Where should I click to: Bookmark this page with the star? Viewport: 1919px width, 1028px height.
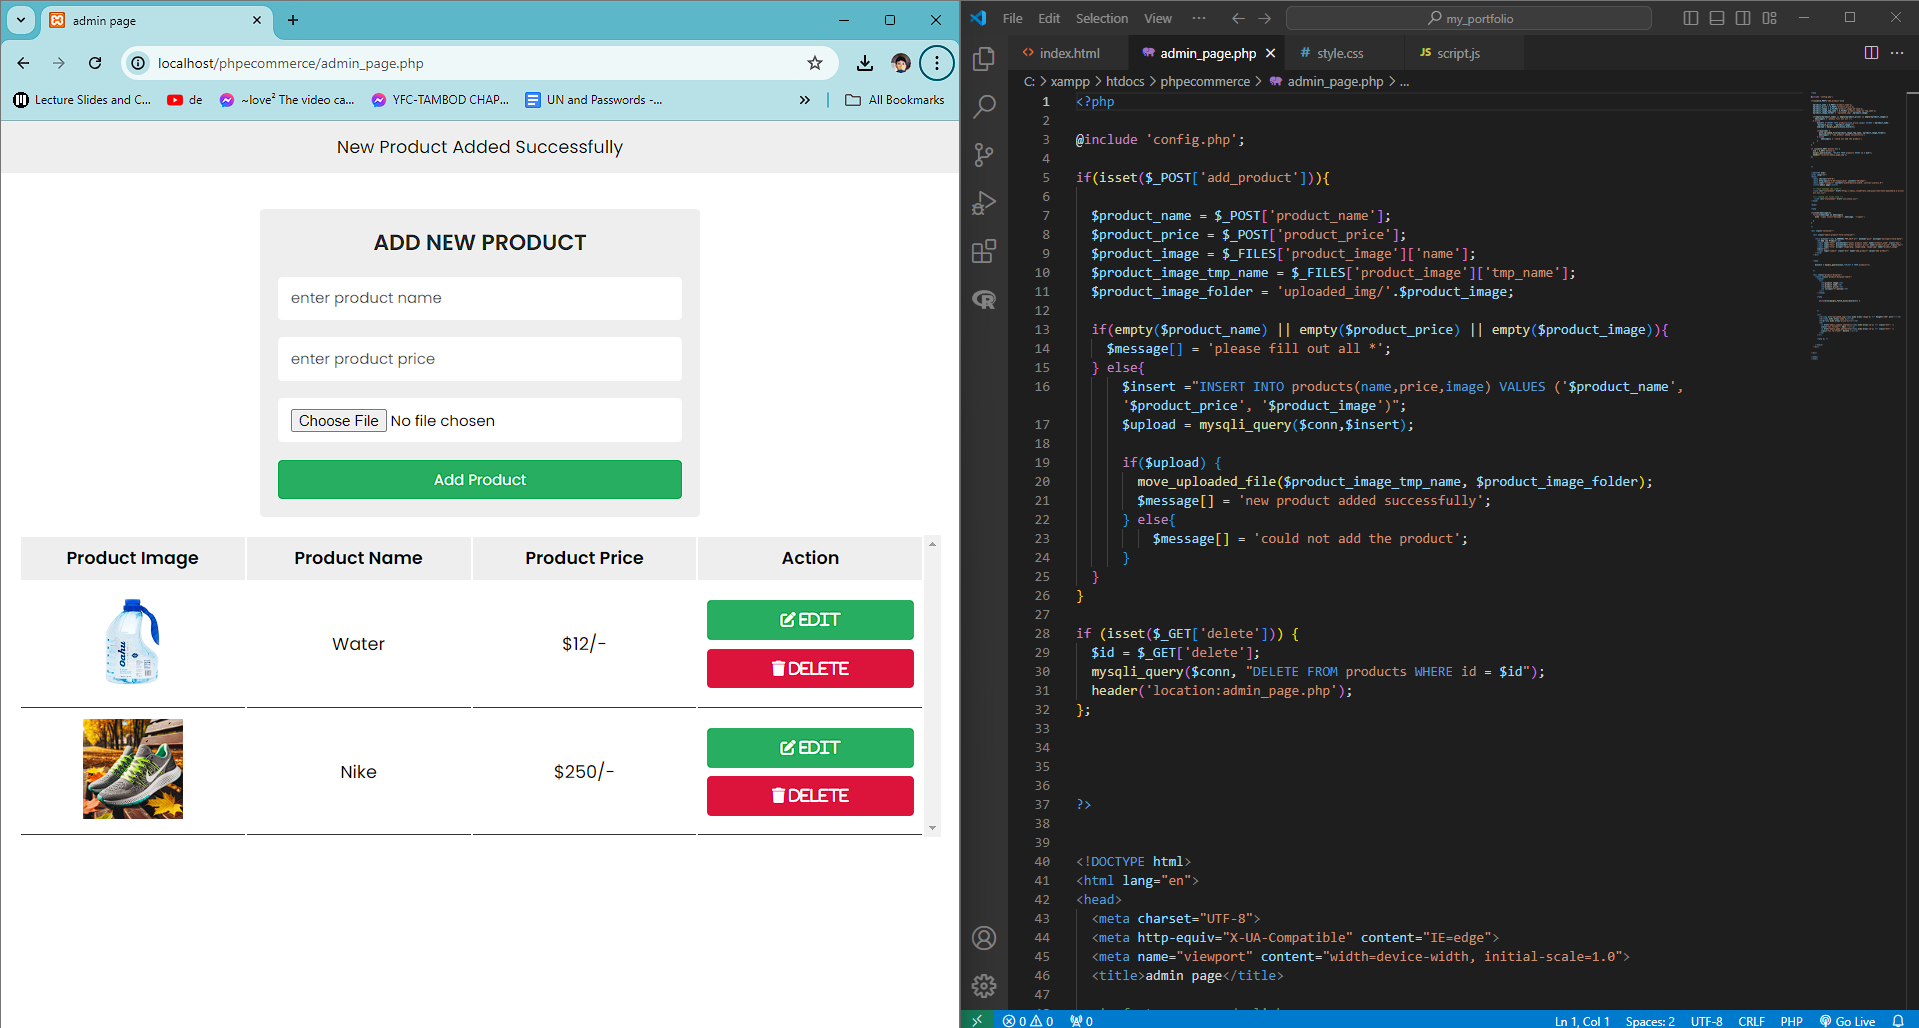[x=815, y=63]
